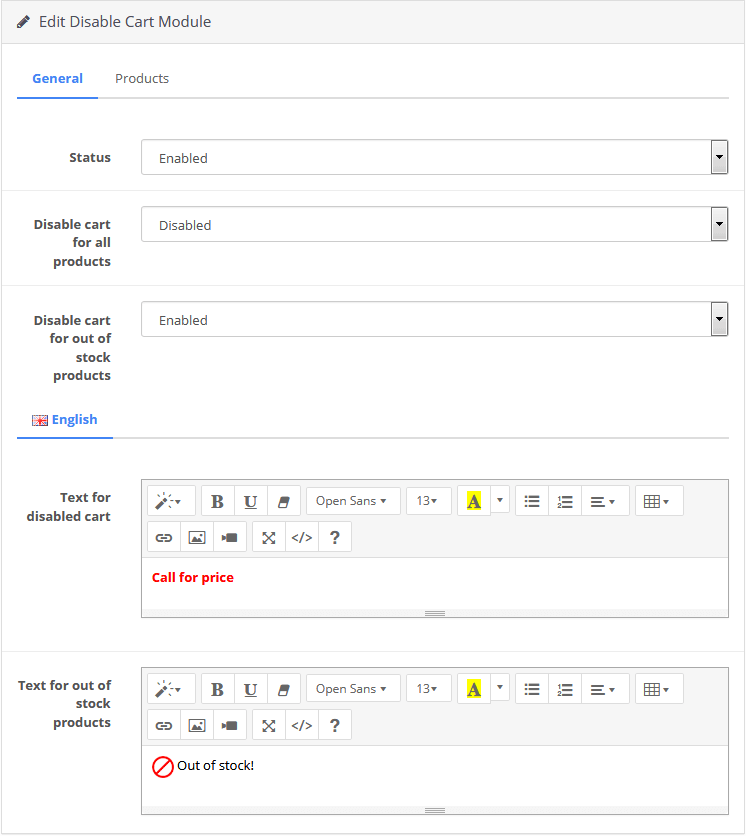Open the paragraph alignment menu in disabled cart editor
Viewport: 746px width, 836px height.
click(605, 501)
